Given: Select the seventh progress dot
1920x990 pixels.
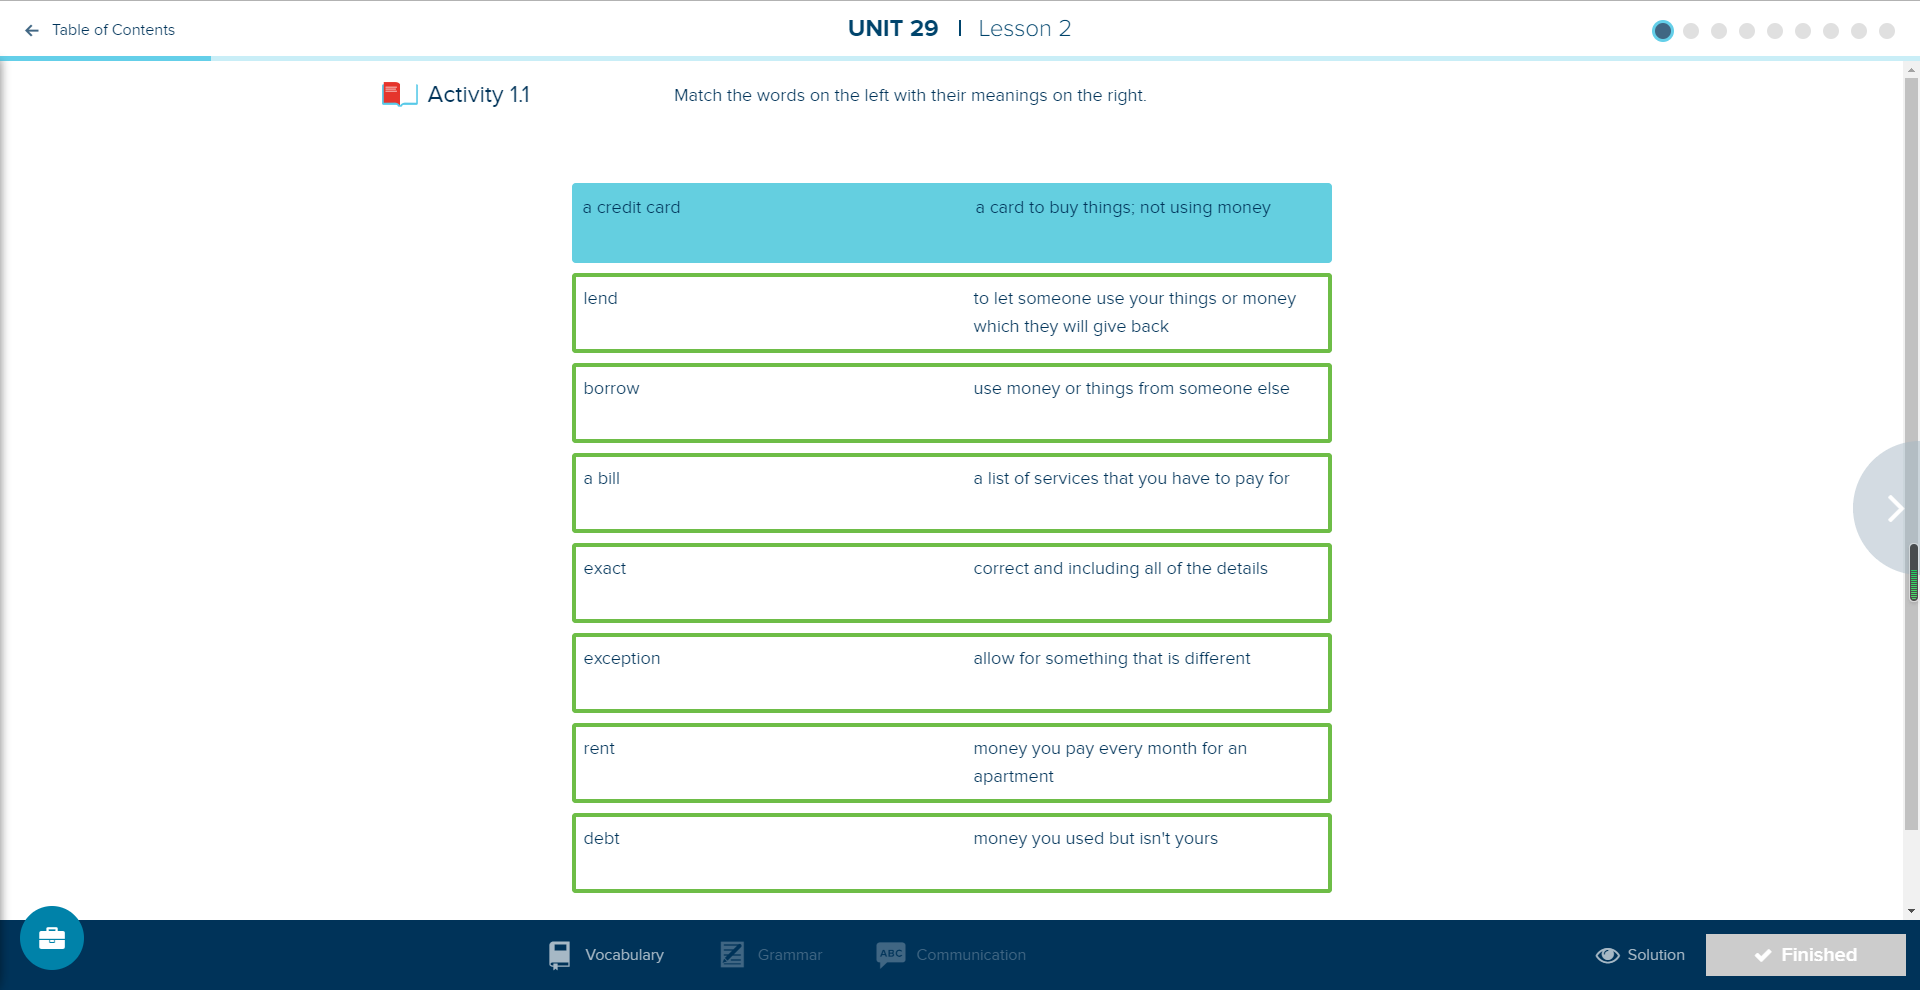Looking at the screenshot, I should [x=1831, y=31].
